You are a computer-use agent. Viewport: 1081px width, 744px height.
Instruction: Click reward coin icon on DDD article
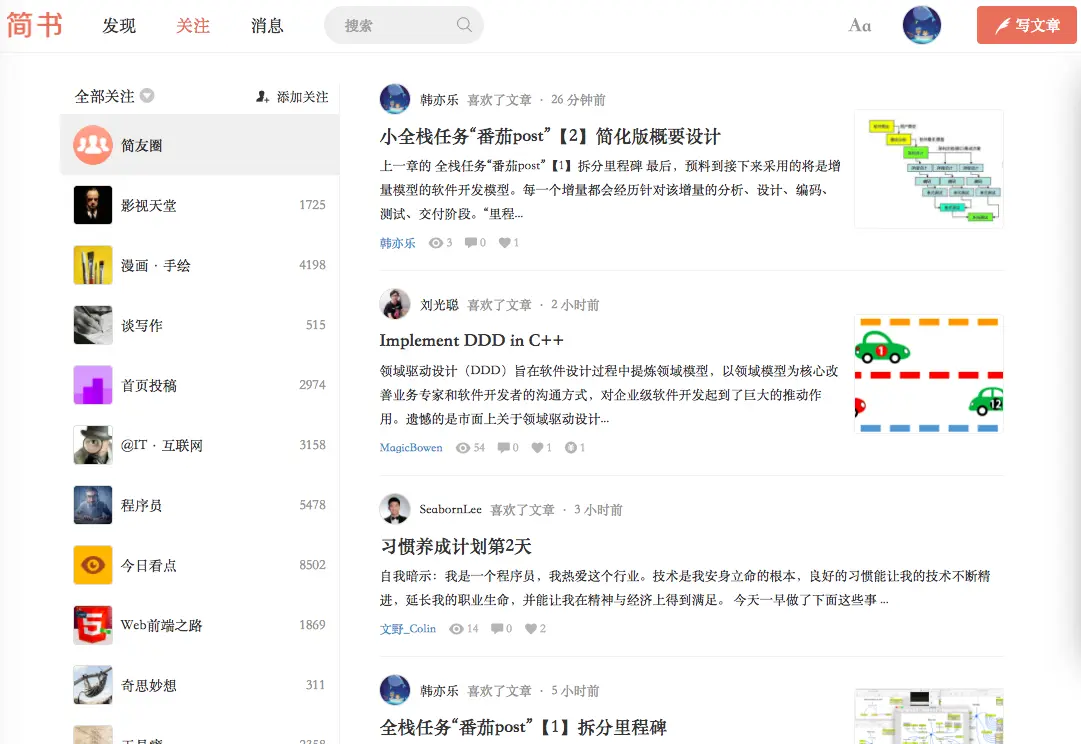pos(571,448)
